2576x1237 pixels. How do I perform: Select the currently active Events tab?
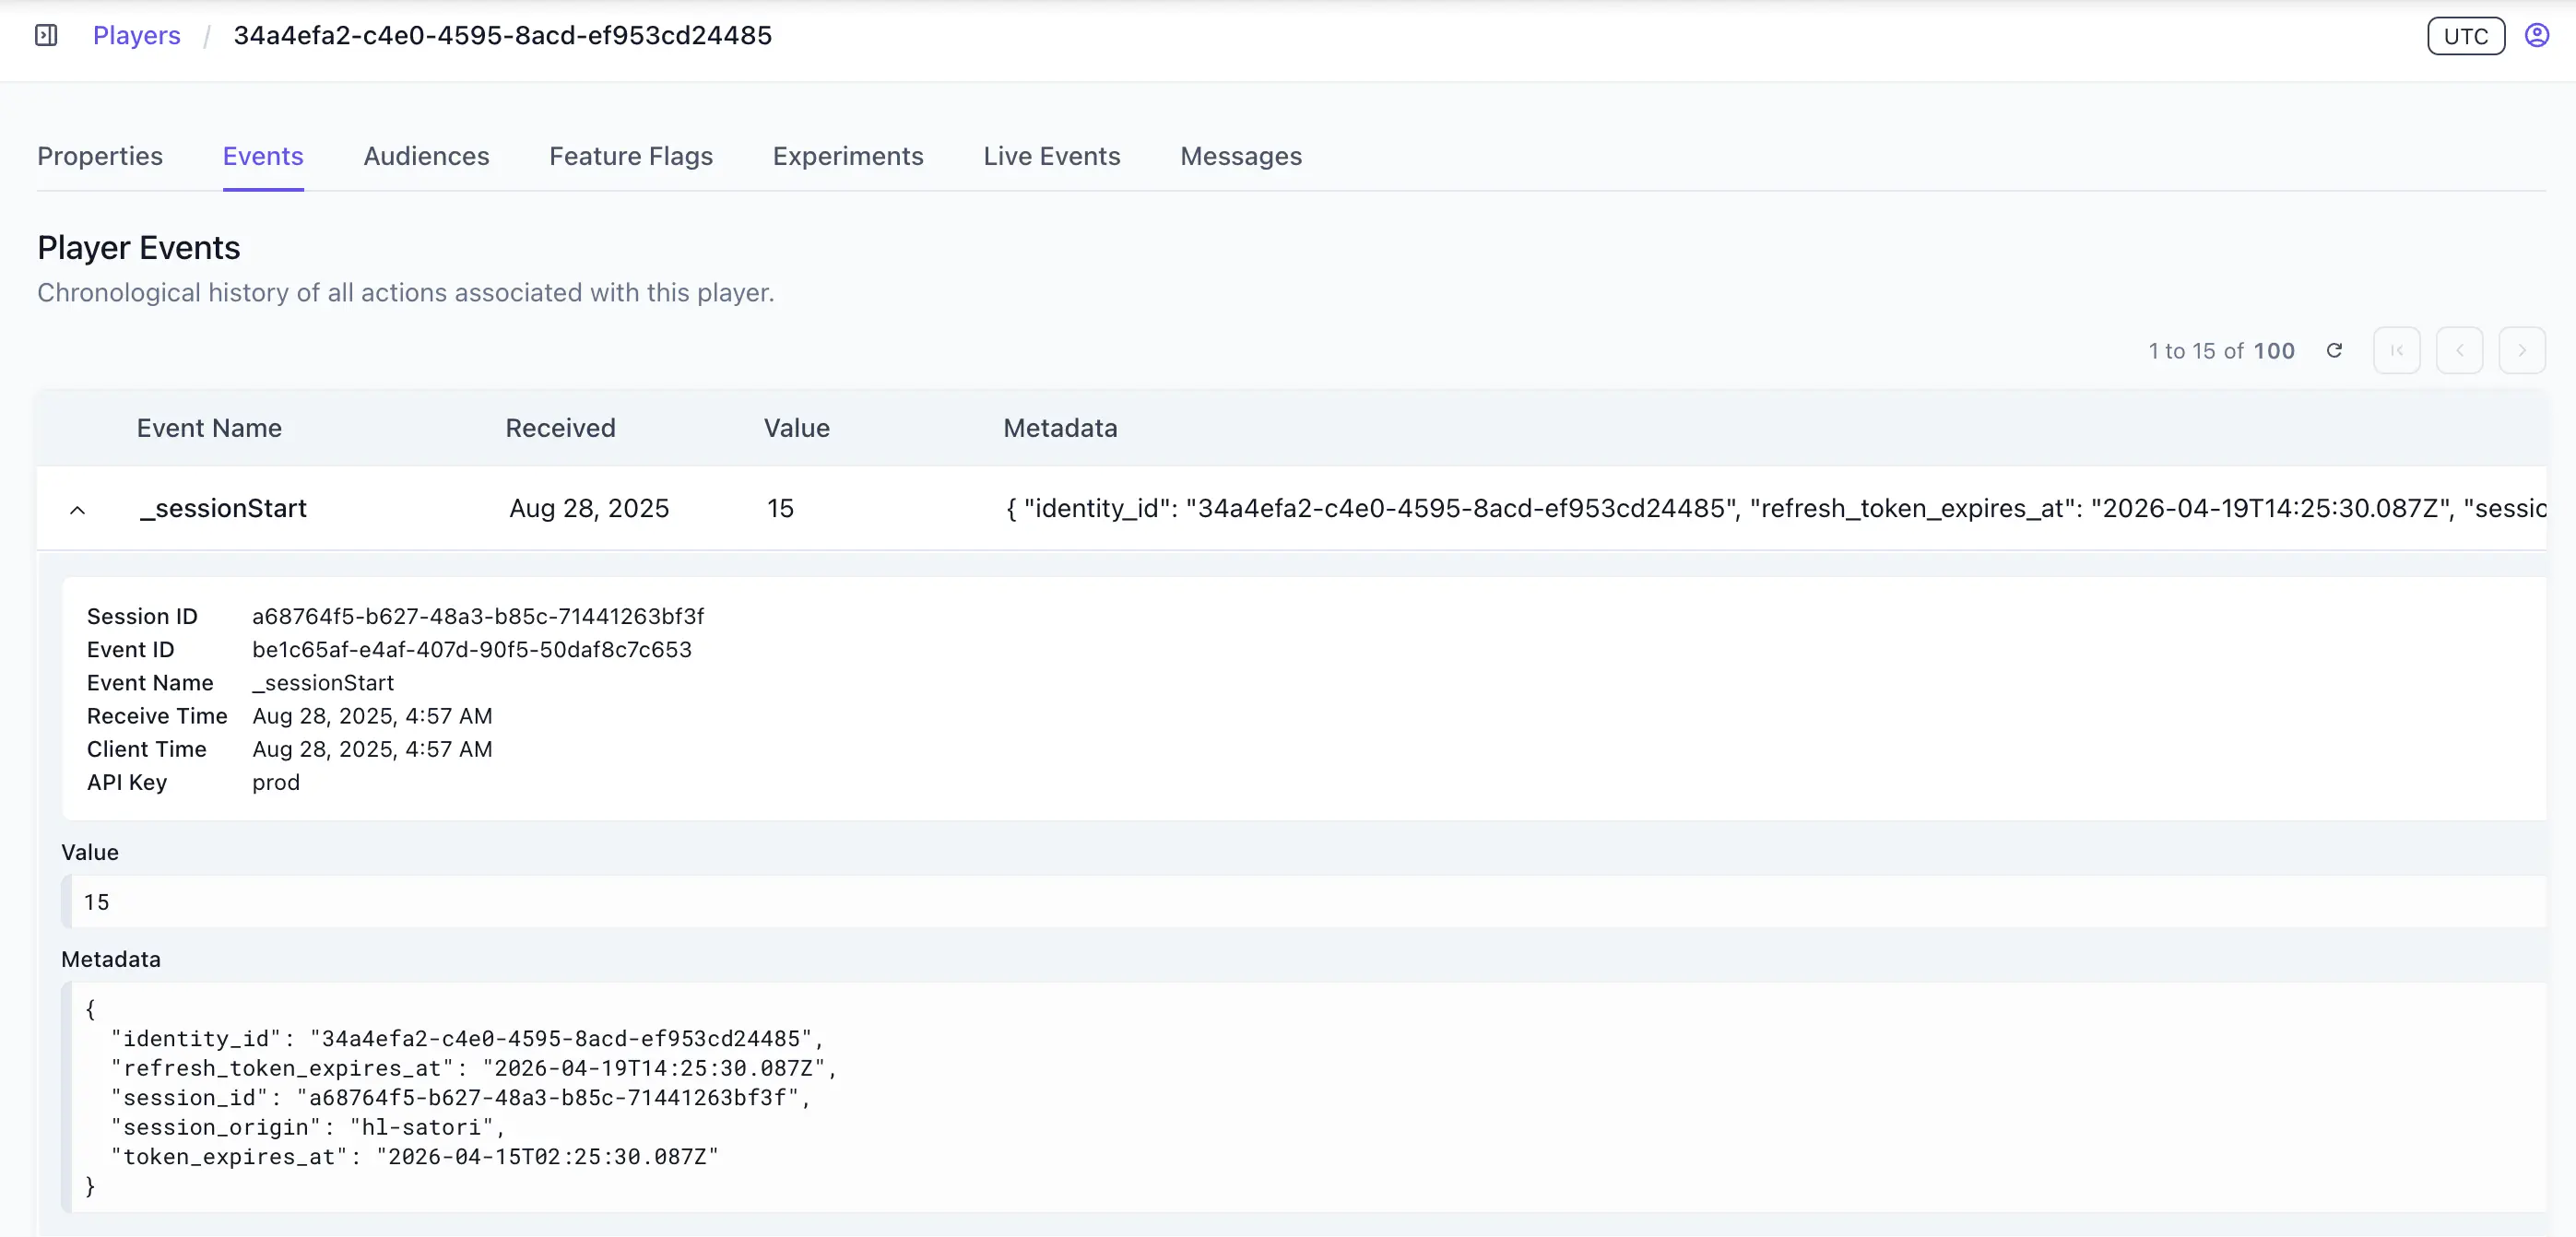(x=263, y=156)
